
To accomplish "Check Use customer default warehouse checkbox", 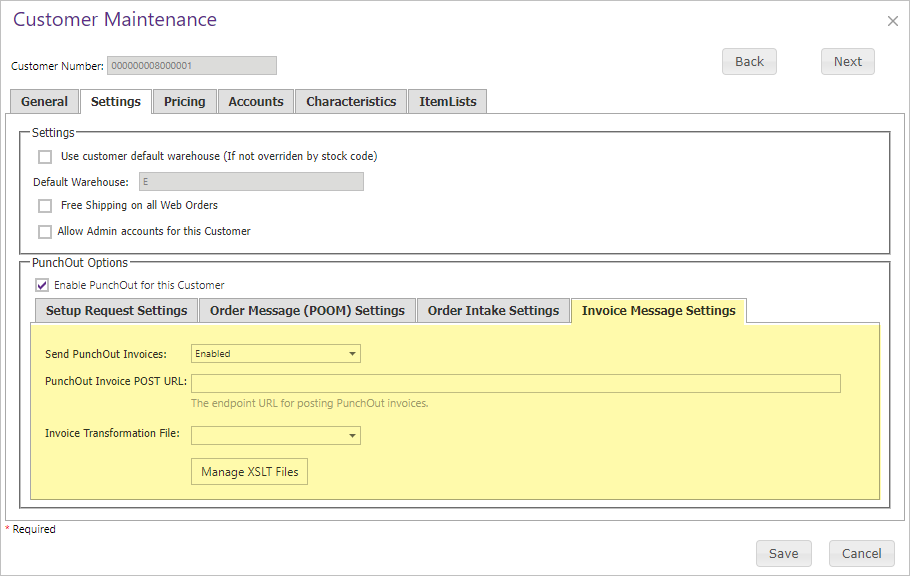I will [45, 157].
